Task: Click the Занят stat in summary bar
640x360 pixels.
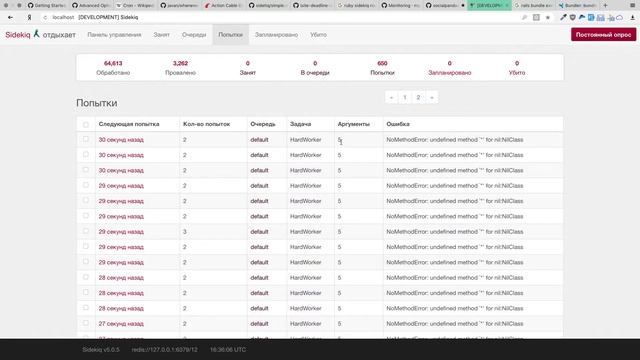Action: [248, 68]
